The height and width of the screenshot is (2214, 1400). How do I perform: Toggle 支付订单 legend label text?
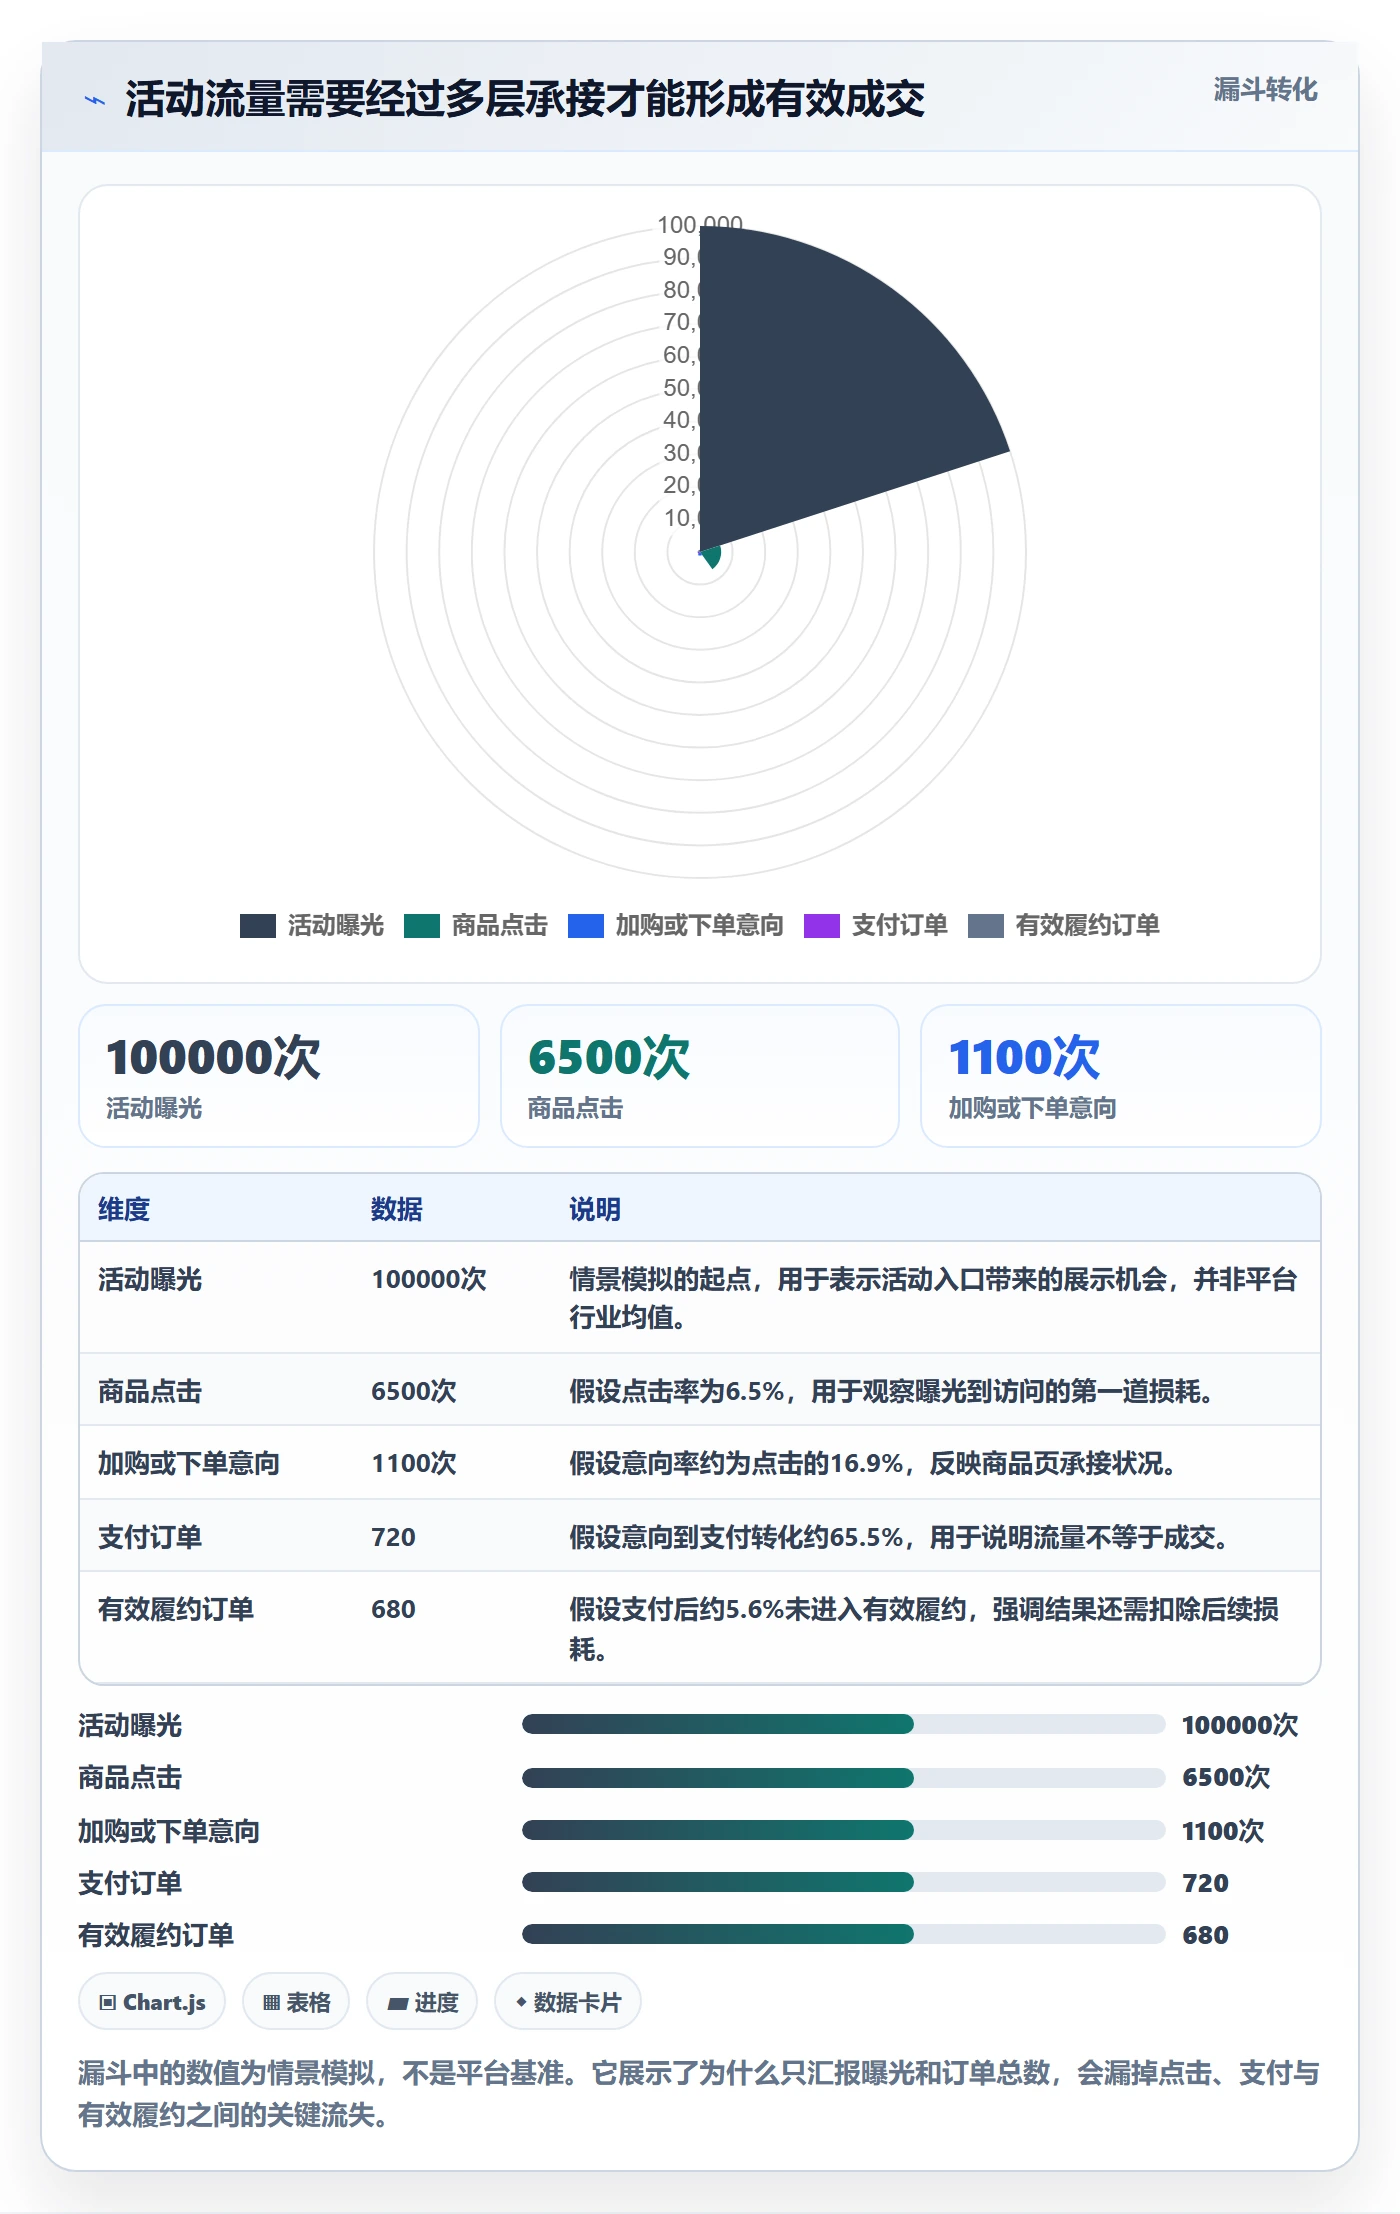[900, 926]
